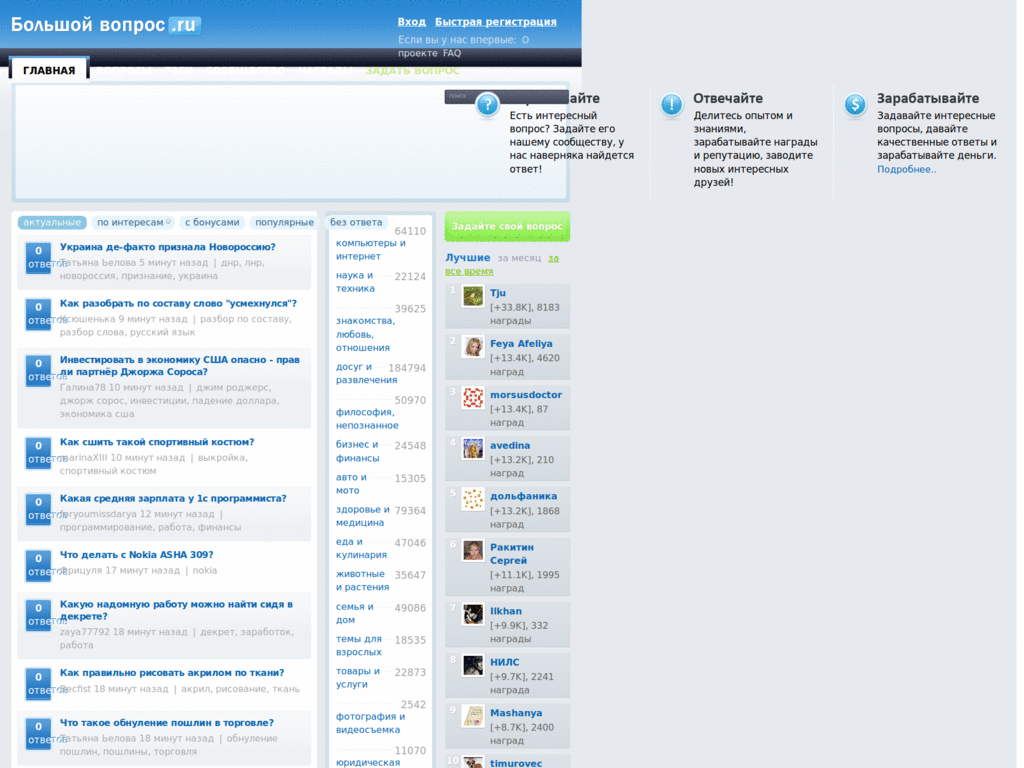Viewport: 1024px width, 768px height.
Task: Click the exclamation icon beside Отвечайте
Action: click(671, 104)
